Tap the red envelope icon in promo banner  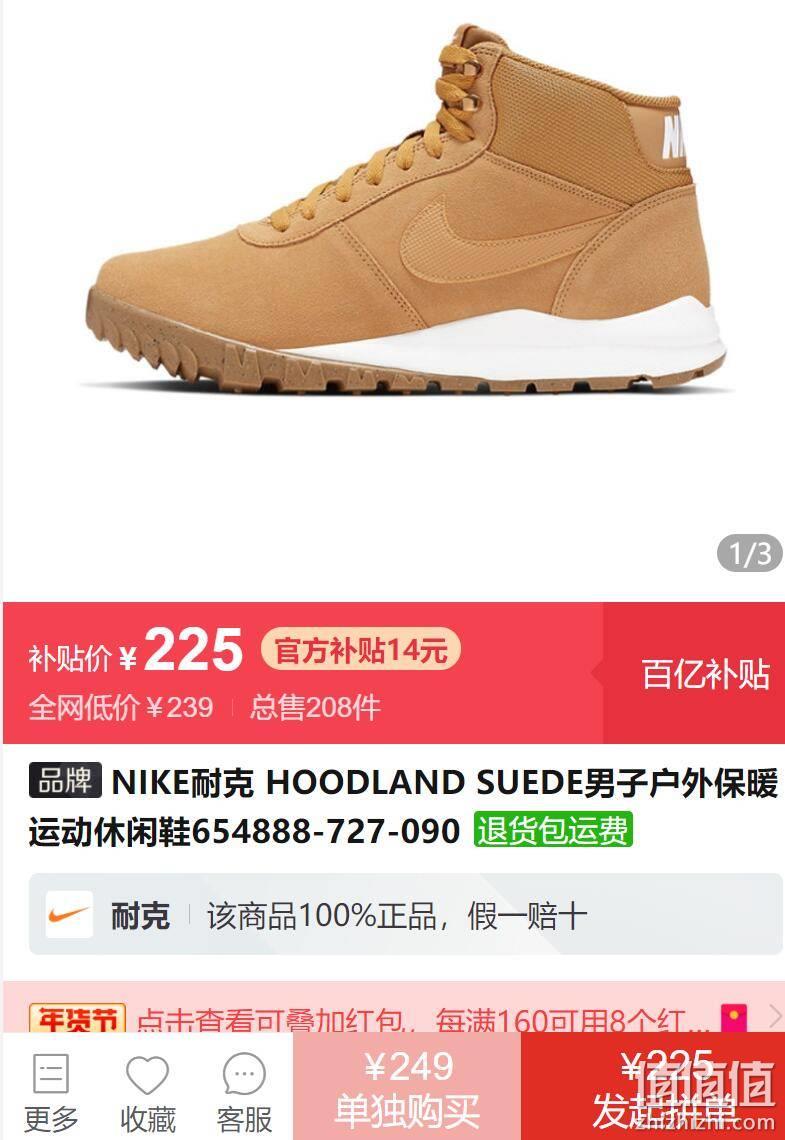click(734, 1017)
